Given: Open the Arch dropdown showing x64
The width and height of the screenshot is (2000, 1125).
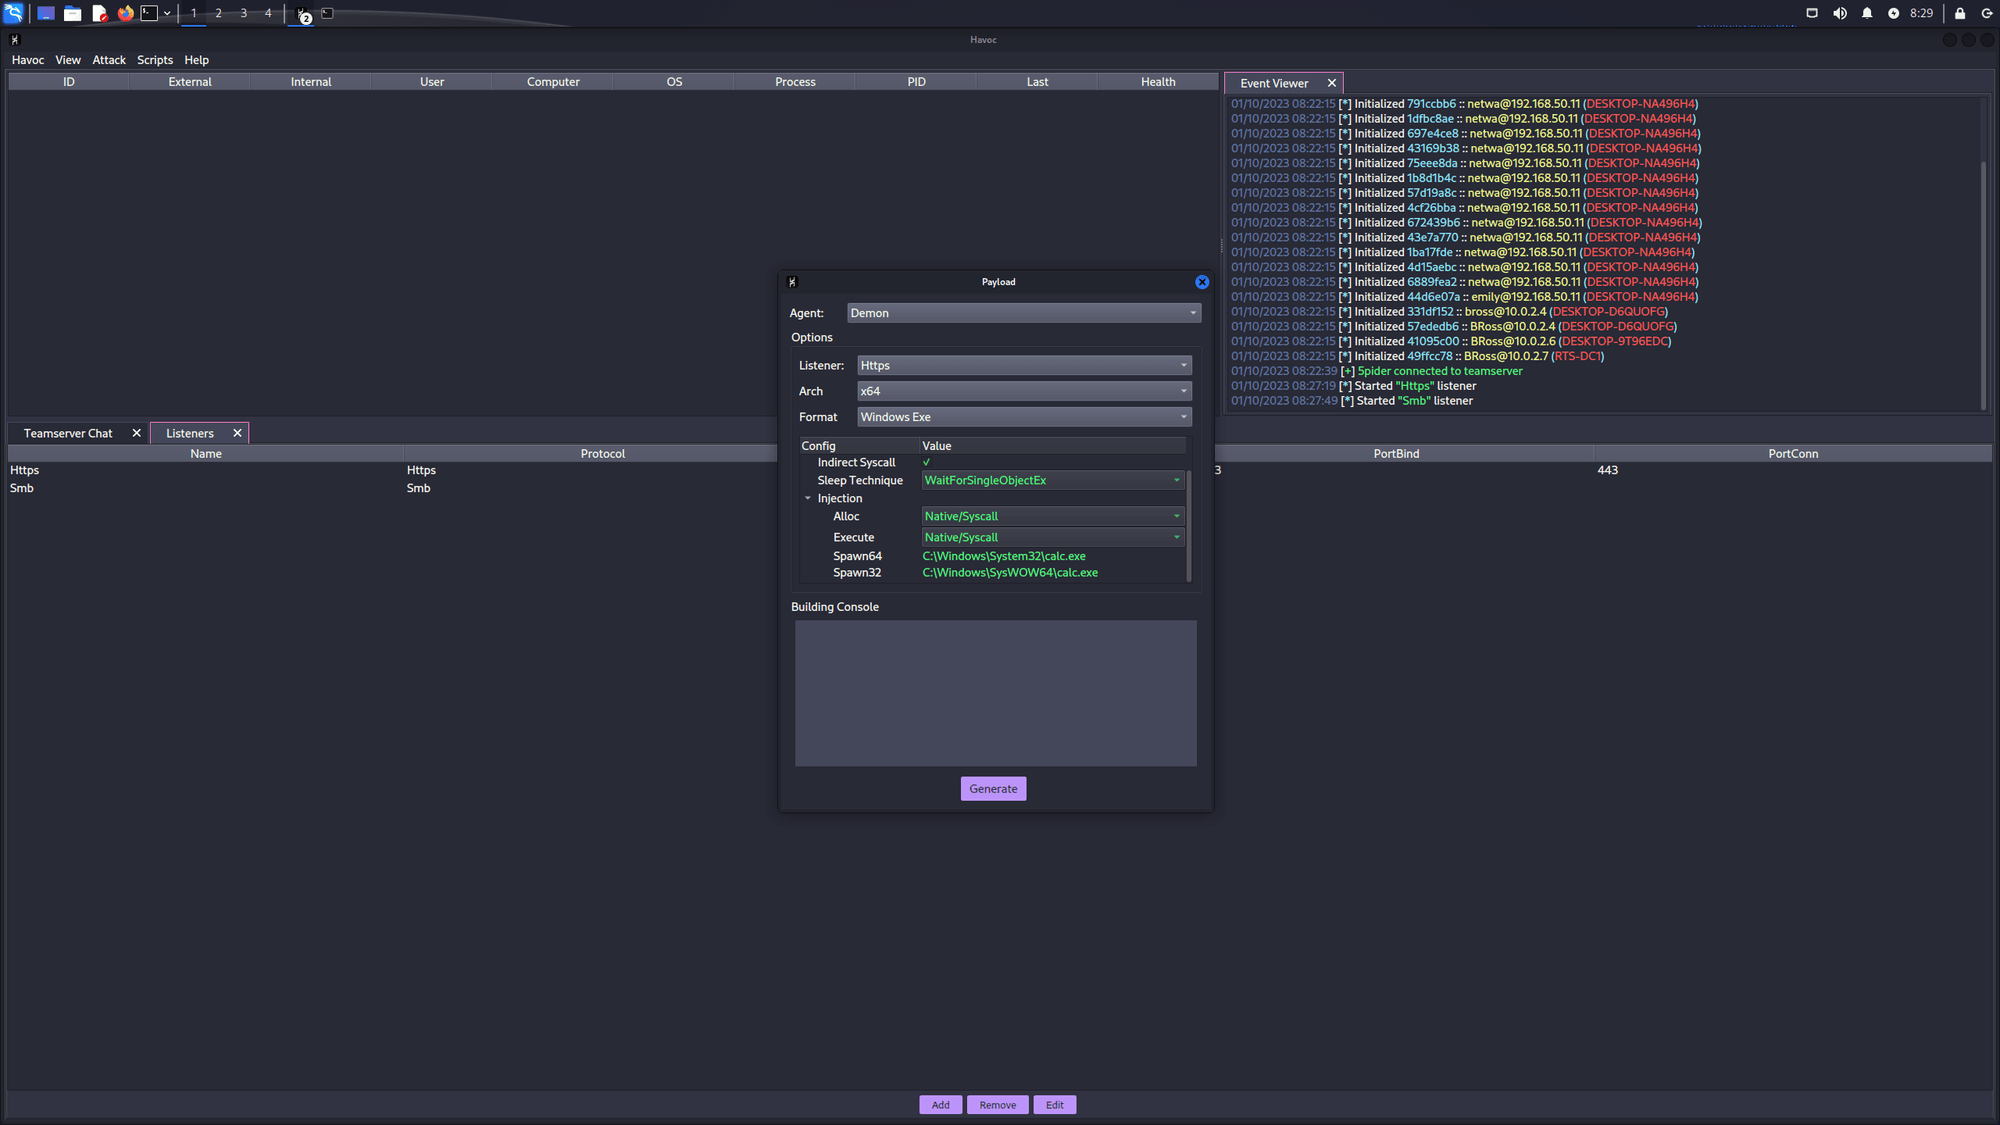Looking at the screenshot, I should 1024,391.
